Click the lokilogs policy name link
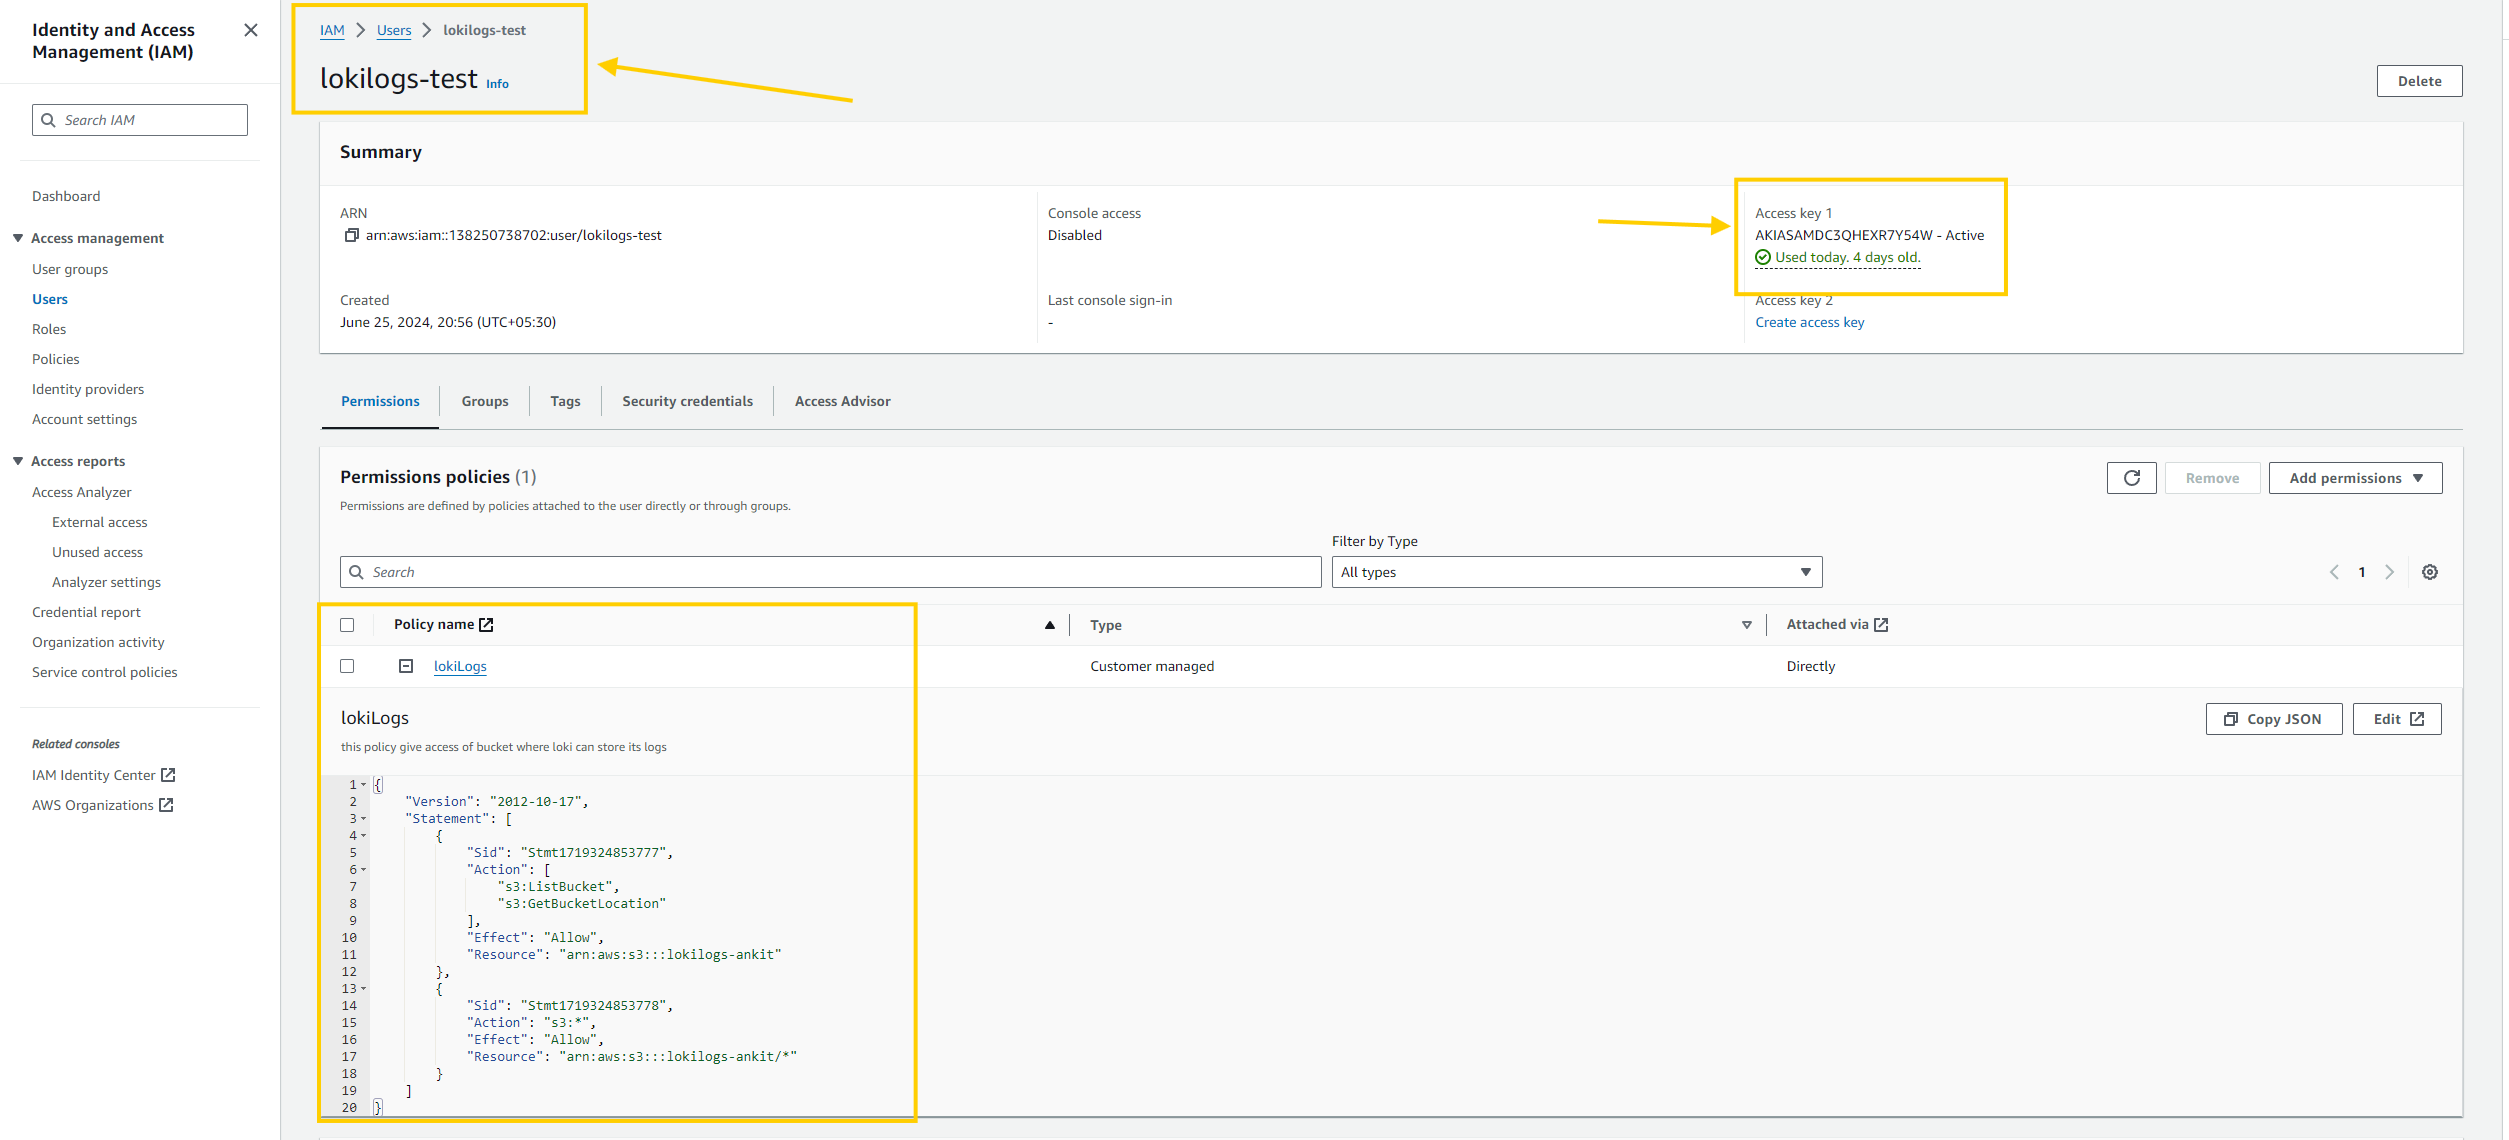 click(x=459, y=664)
